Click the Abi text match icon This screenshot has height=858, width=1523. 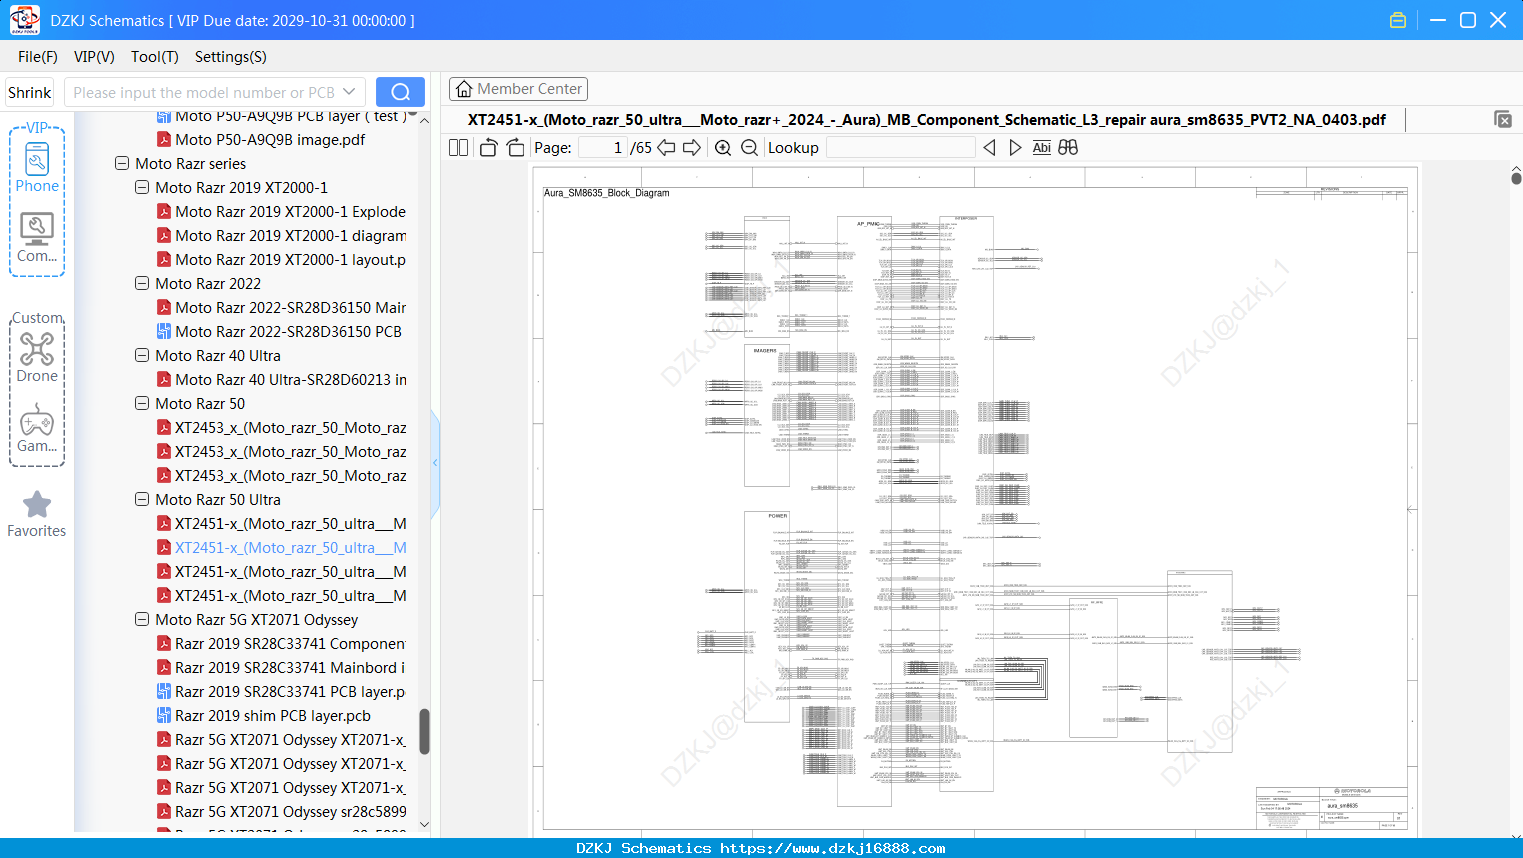[x=1041, y=148]
